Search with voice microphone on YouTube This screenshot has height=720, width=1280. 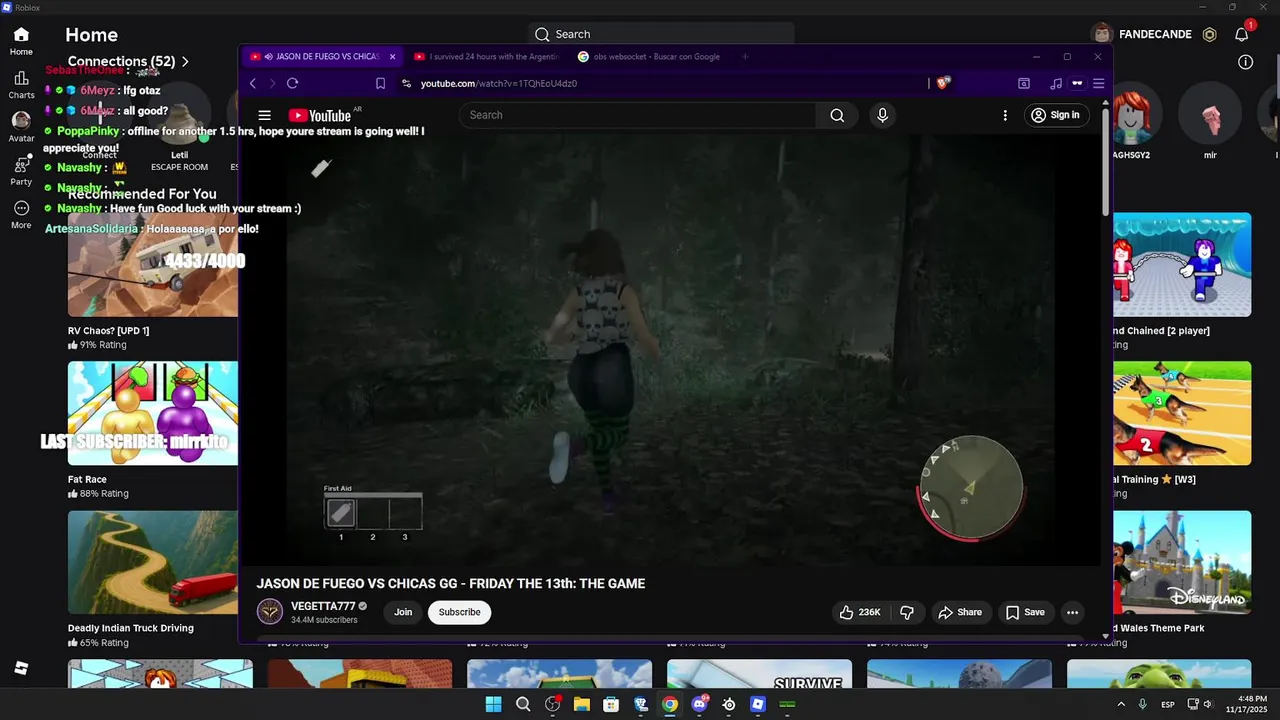pos(882,115)
